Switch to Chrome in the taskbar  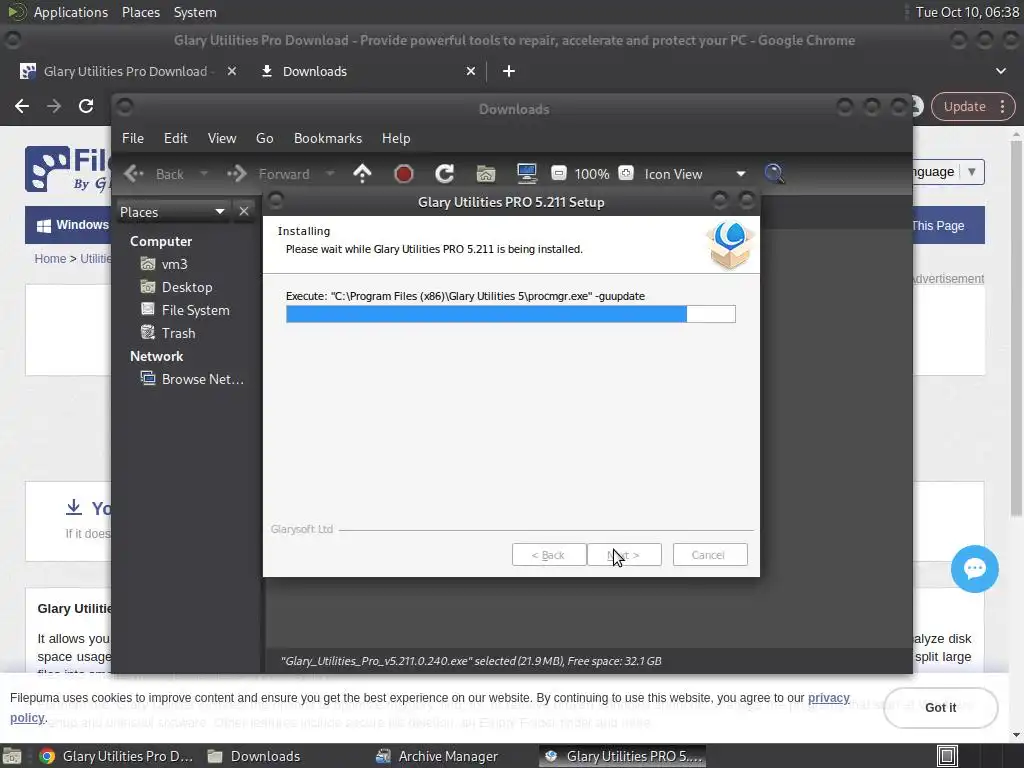[116, 756]
